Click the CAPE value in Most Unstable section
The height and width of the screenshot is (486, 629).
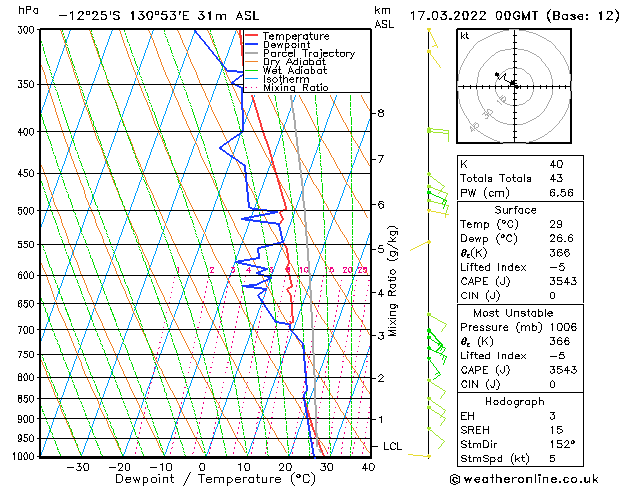[563, 370]
